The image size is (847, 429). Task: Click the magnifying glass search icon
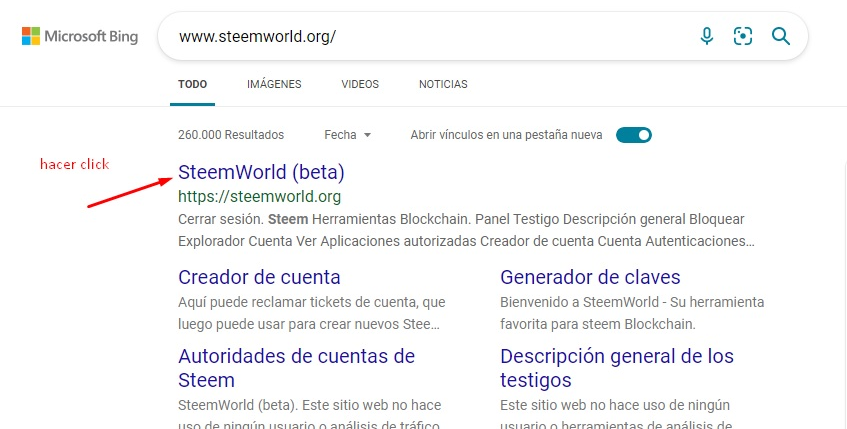tap(781, 36)
